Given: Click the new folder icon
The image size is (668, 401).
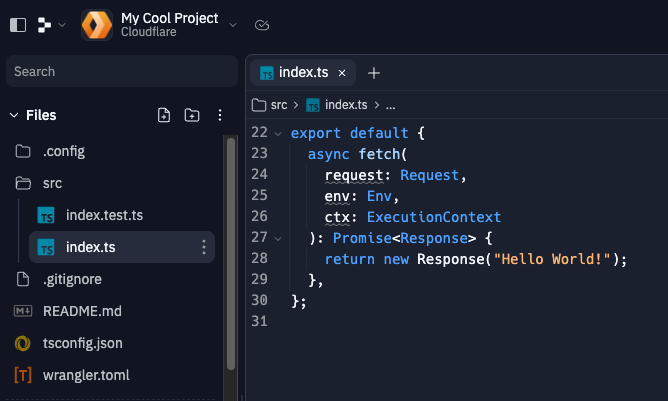Looking at the screenshot, I should (192, 115).
